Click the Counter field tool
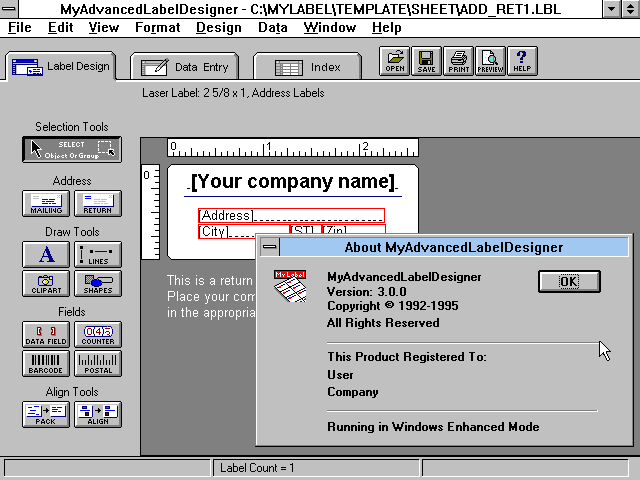640x480 pixels. (x=98, y=334)
